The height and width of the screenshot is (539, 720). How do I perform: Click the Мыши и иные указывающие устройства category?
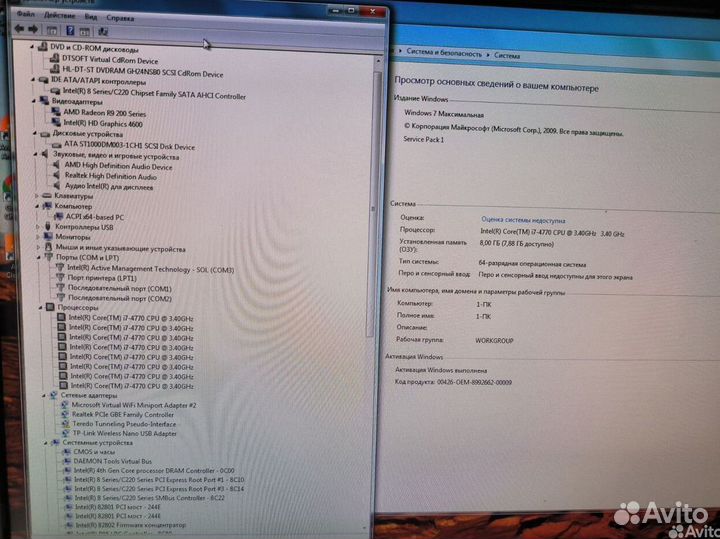tap(120, 248)
